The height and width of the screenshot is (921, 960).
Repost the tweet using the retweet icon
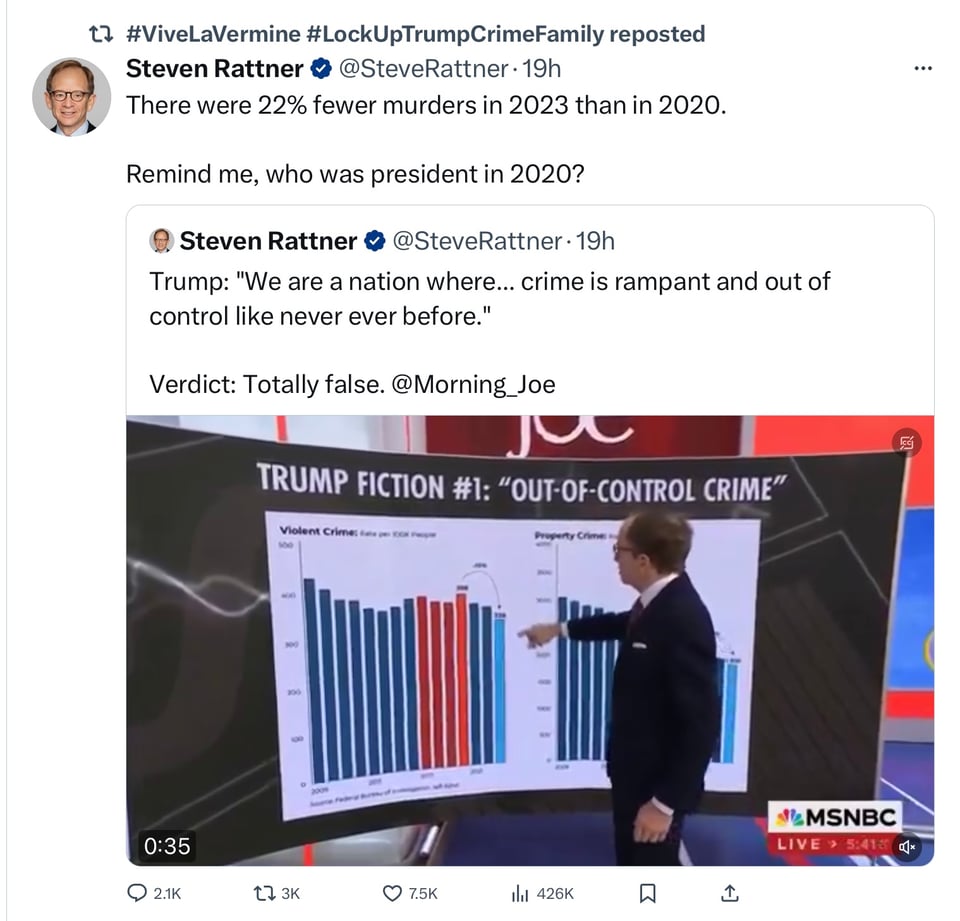click(x=260, y=893)
